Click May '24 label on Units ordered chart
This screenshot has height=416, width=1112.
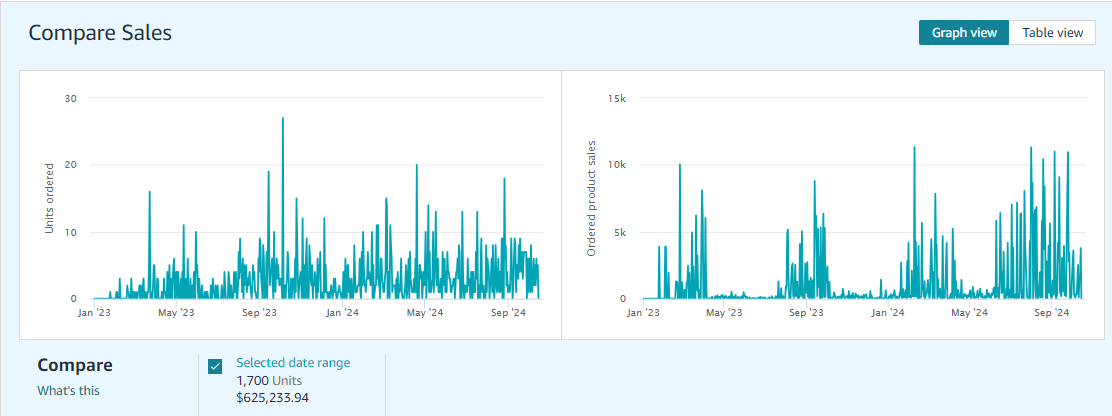425,313
